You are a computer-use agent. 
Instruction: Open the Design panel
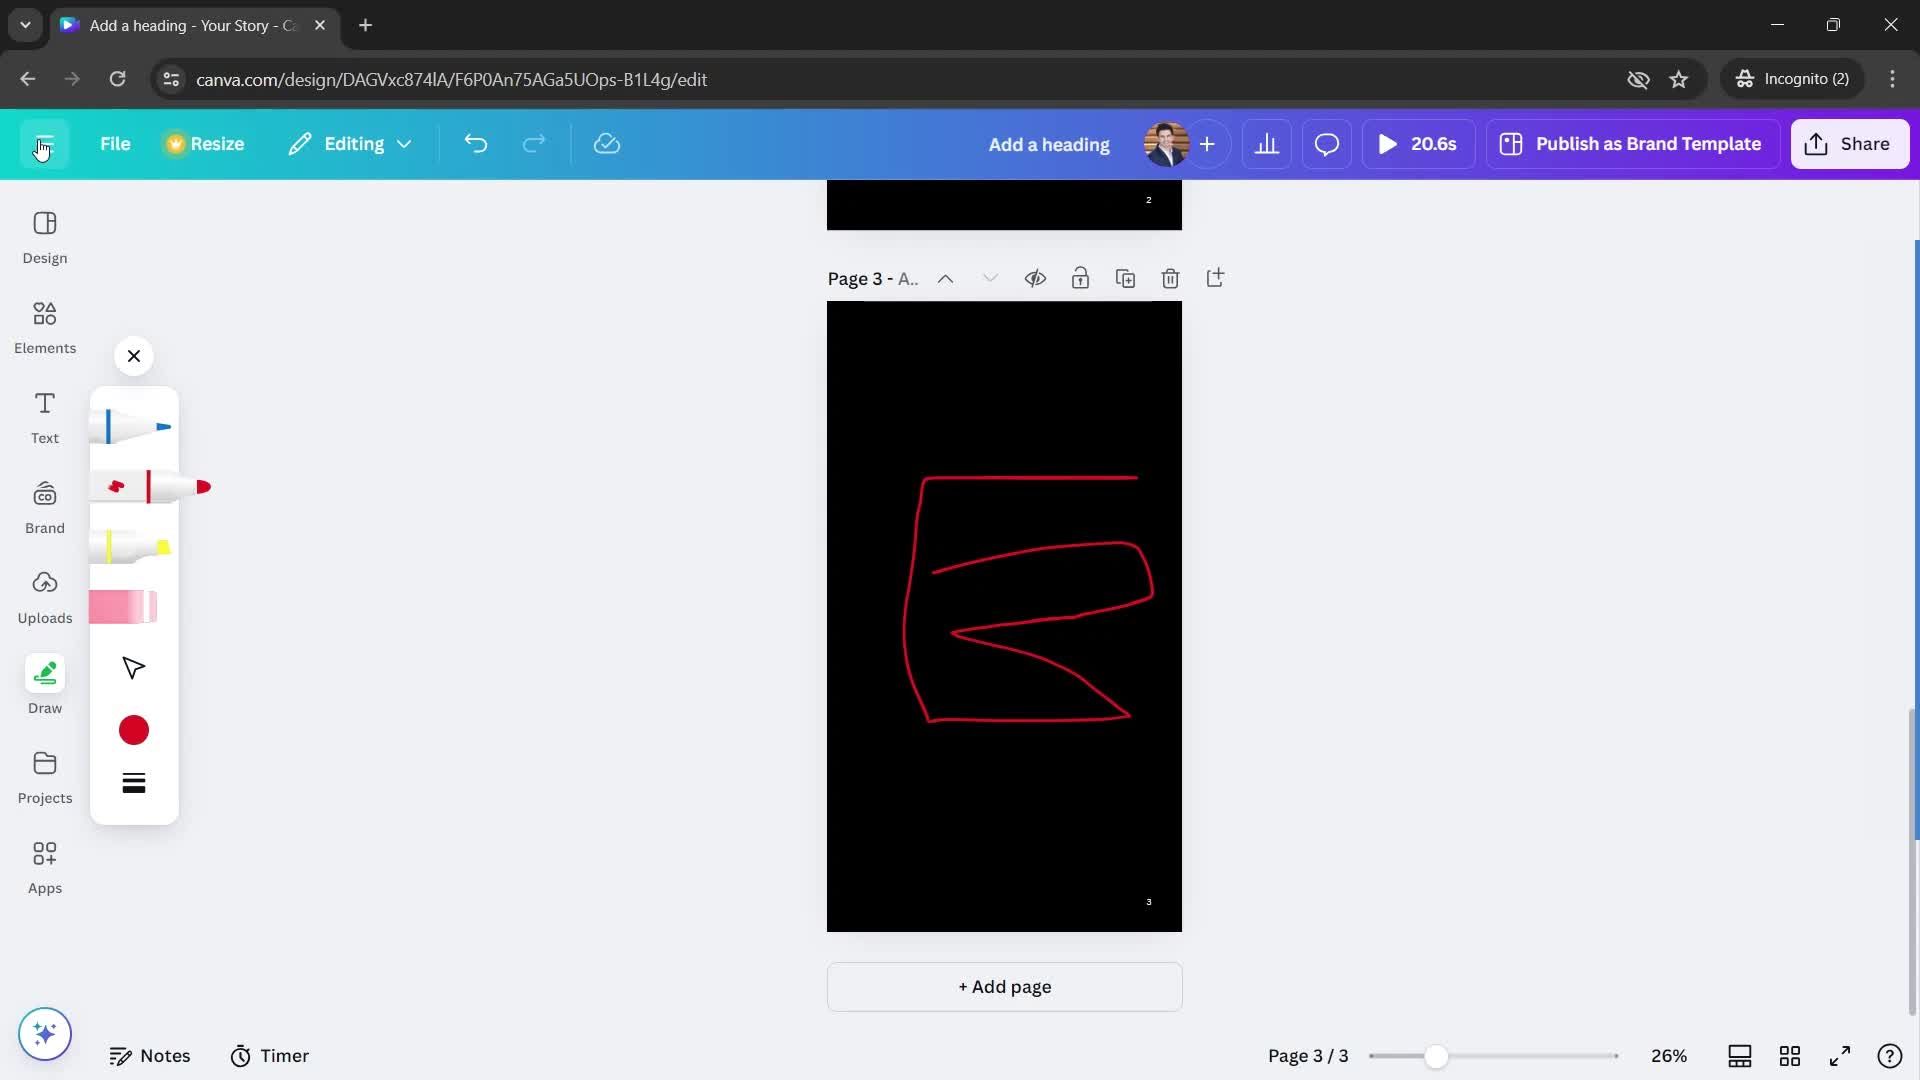click(x=45, y=237)
